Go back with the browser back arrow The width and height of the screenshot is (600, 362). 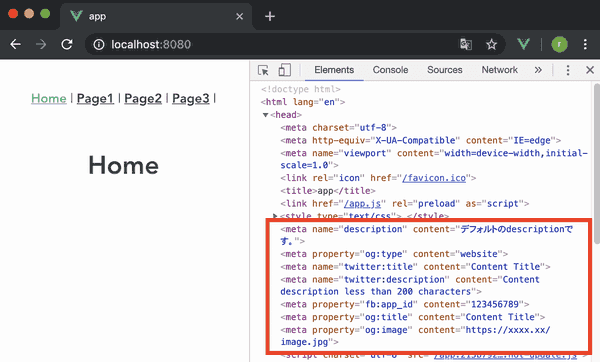[x=15, y=44]
